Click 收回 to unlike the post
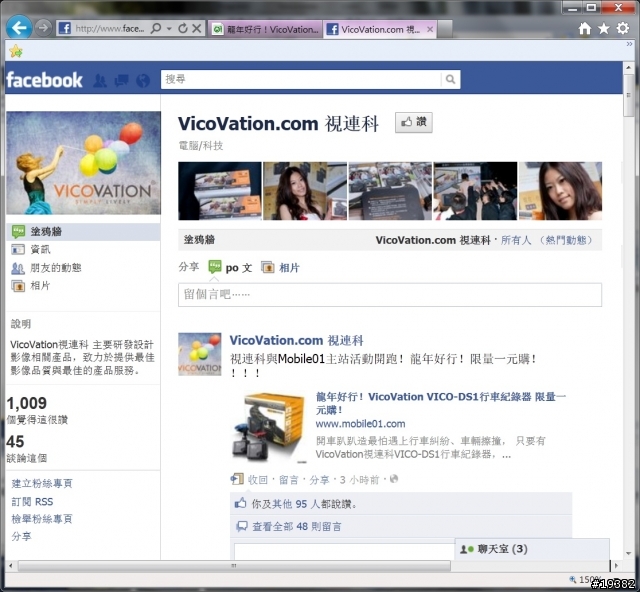 pos(258,480)
